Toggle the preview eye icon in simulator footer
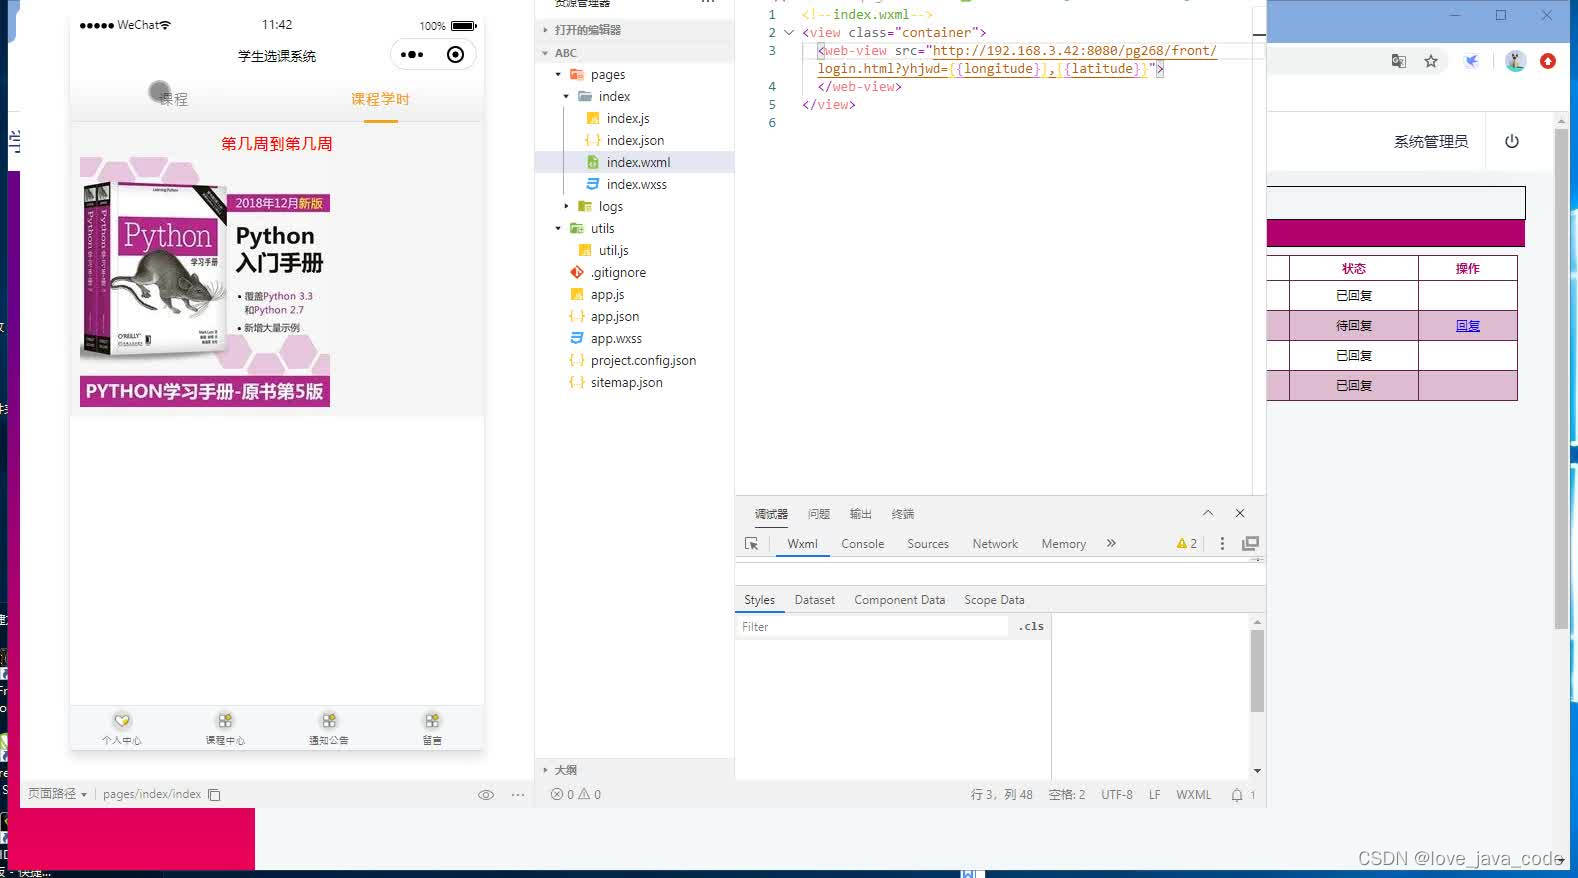1578x878 pixels. pyautogui.click(x=486, y=795)
